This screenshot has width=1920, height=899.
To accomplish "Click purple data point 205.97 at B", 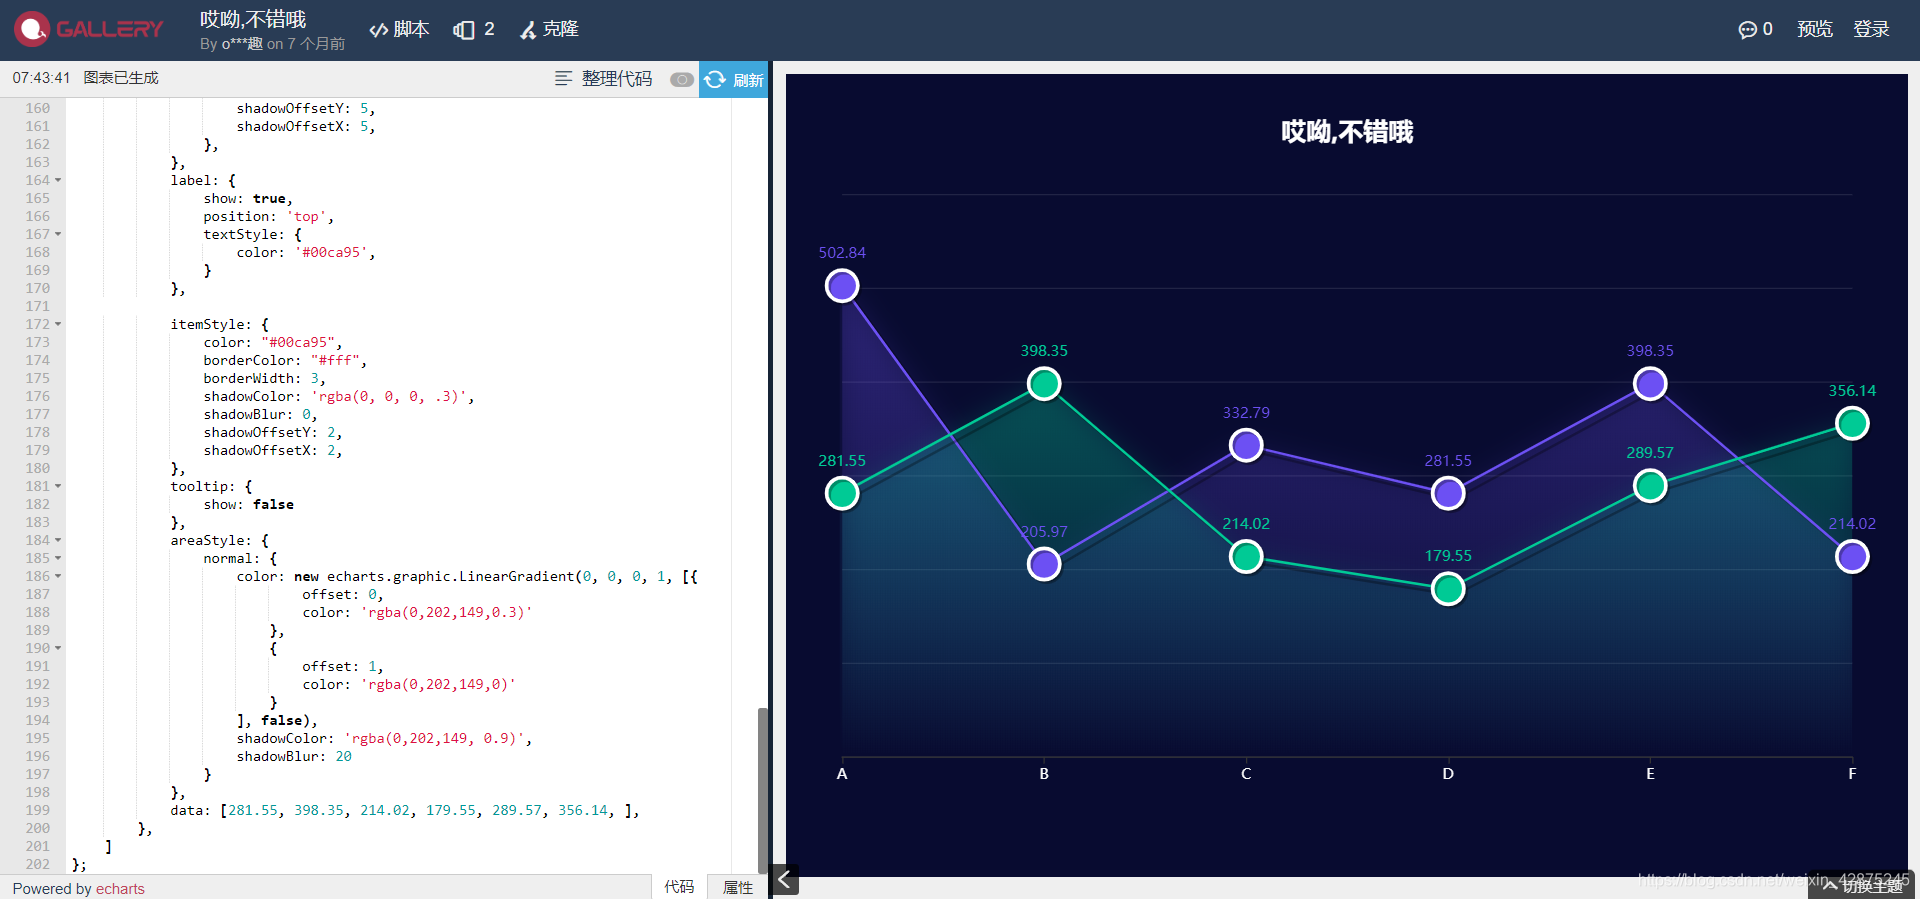I will pos(1044,564).
